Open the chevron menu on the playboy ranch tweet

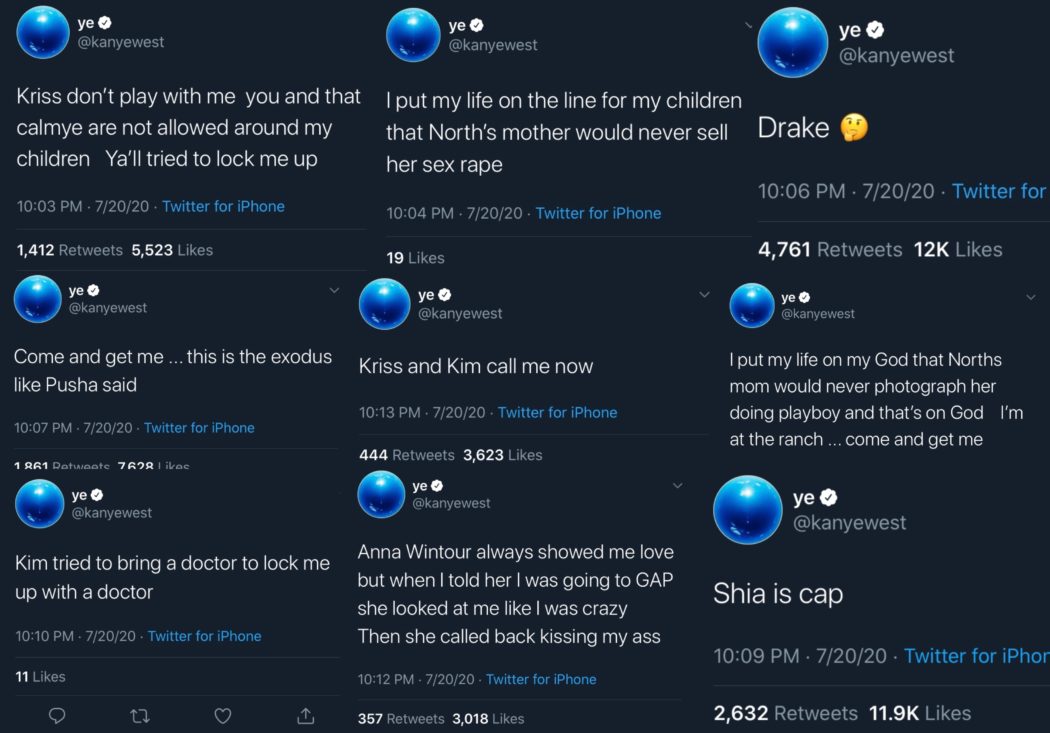(1031, 297)
